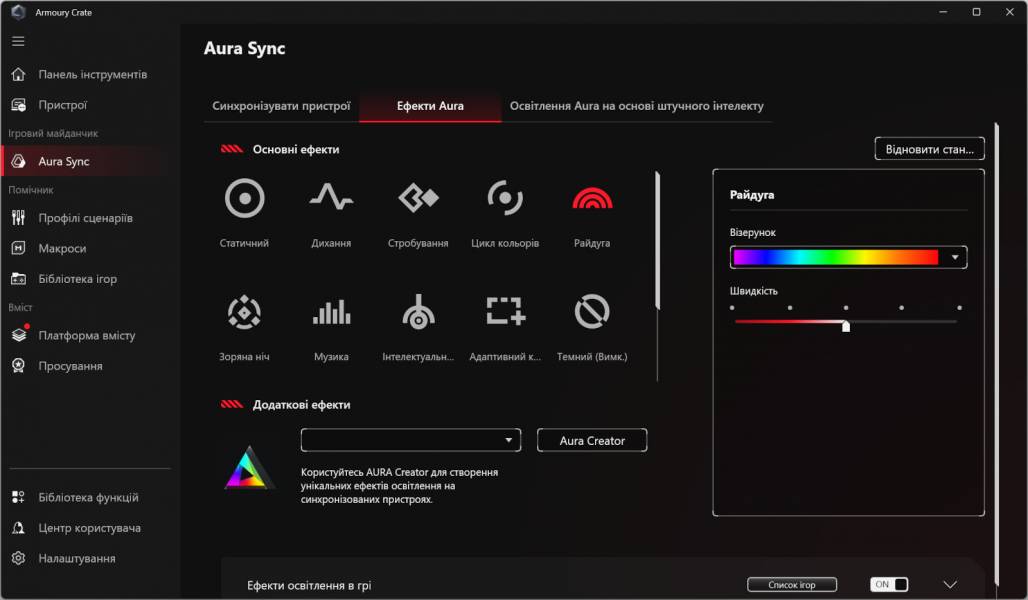Launch Aura Creator button
Screen dimensions: 1028x600
tap(592, 441)
